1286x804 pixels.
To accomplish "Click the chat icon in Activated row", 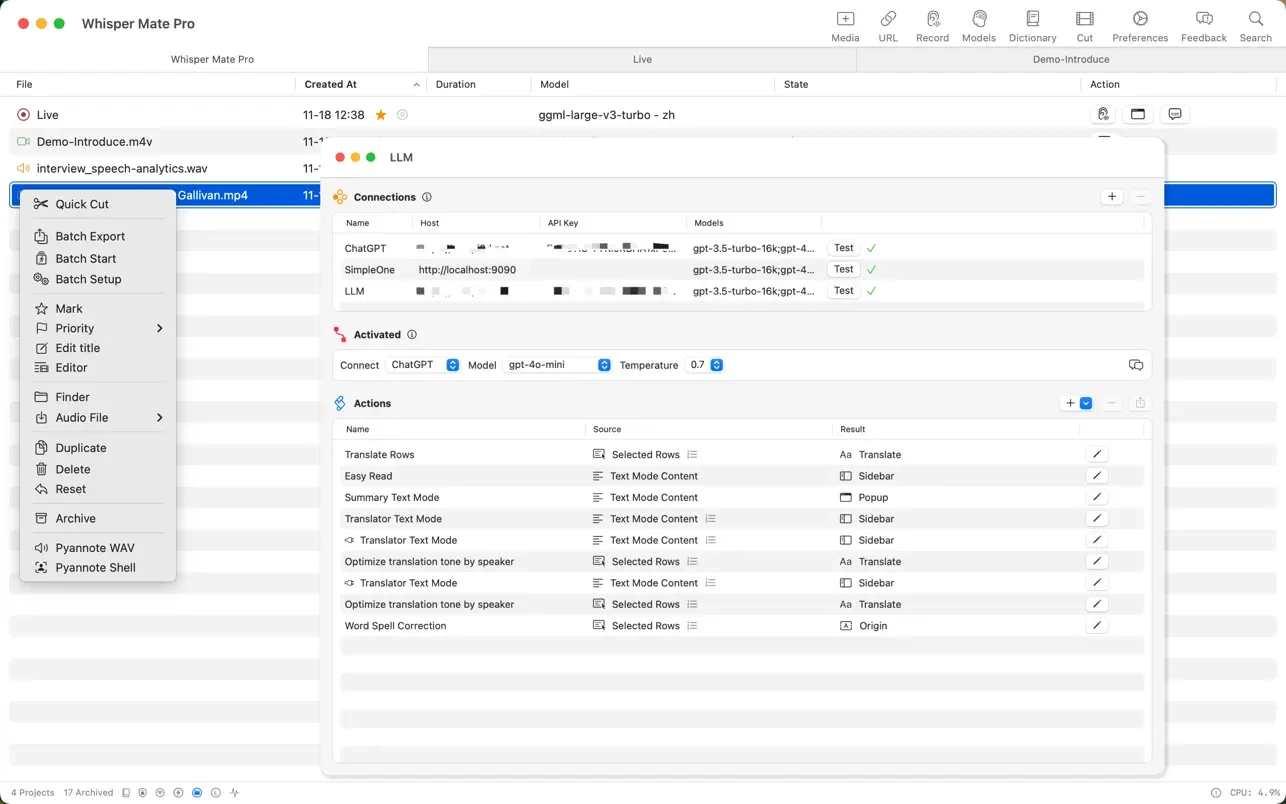I will pyautogui.click(x=1135, y=365).
